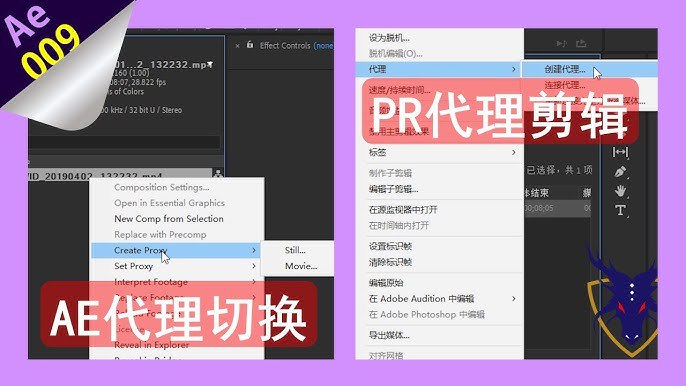686x386 pixels.
Task: Close the Effect Controls panel with its x
Action: coord(237,46)
